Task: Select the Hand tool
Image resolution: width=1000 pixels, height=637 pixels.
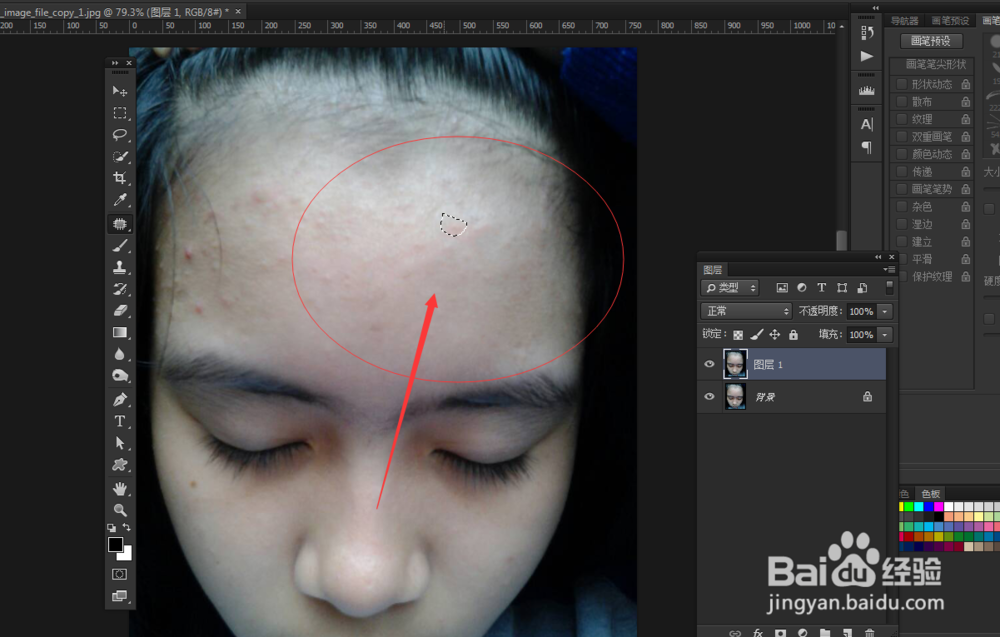Action: click(x=119, y=489)
